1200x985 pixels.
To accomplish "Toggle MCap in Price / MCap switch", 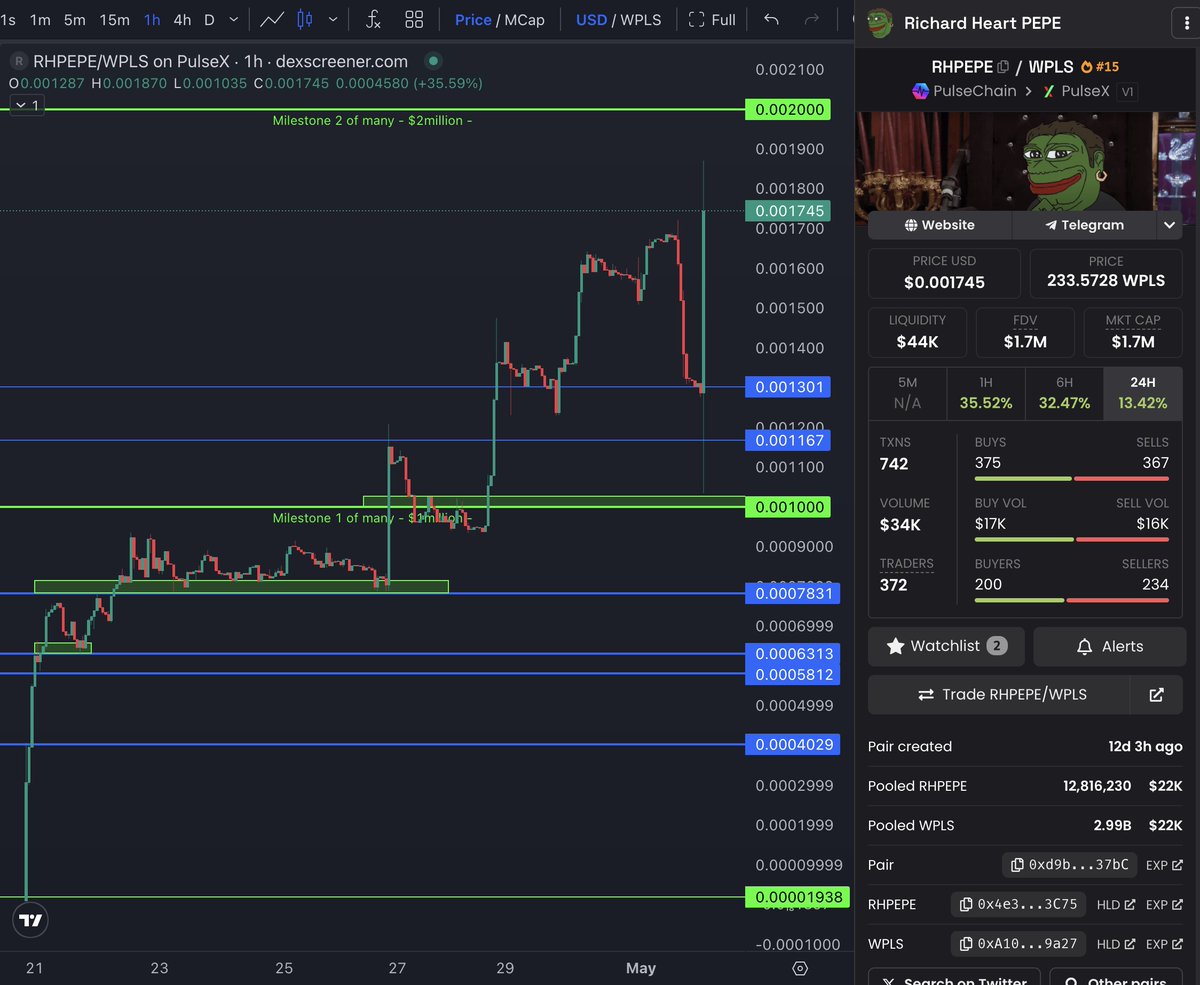I will 525,19.
